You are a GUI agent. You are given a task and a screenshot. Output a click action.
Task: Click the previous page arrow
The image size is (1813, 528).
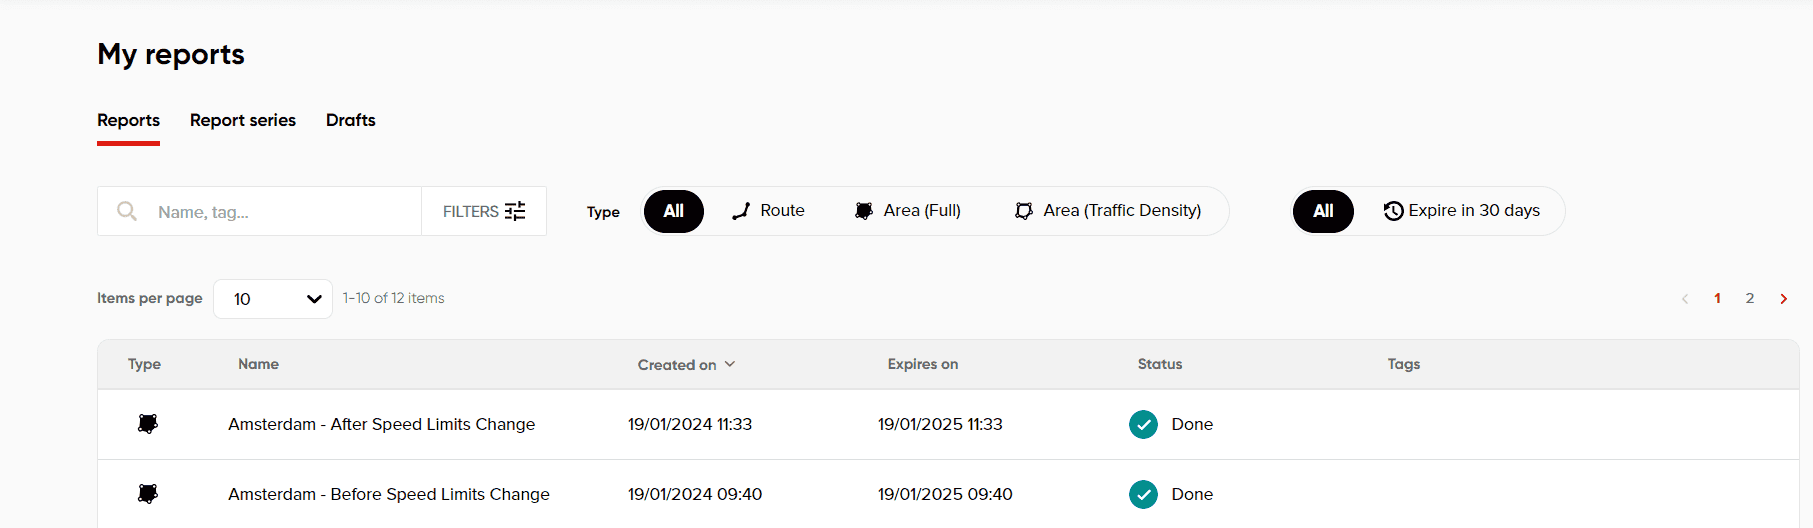(x=1685, y=299)
